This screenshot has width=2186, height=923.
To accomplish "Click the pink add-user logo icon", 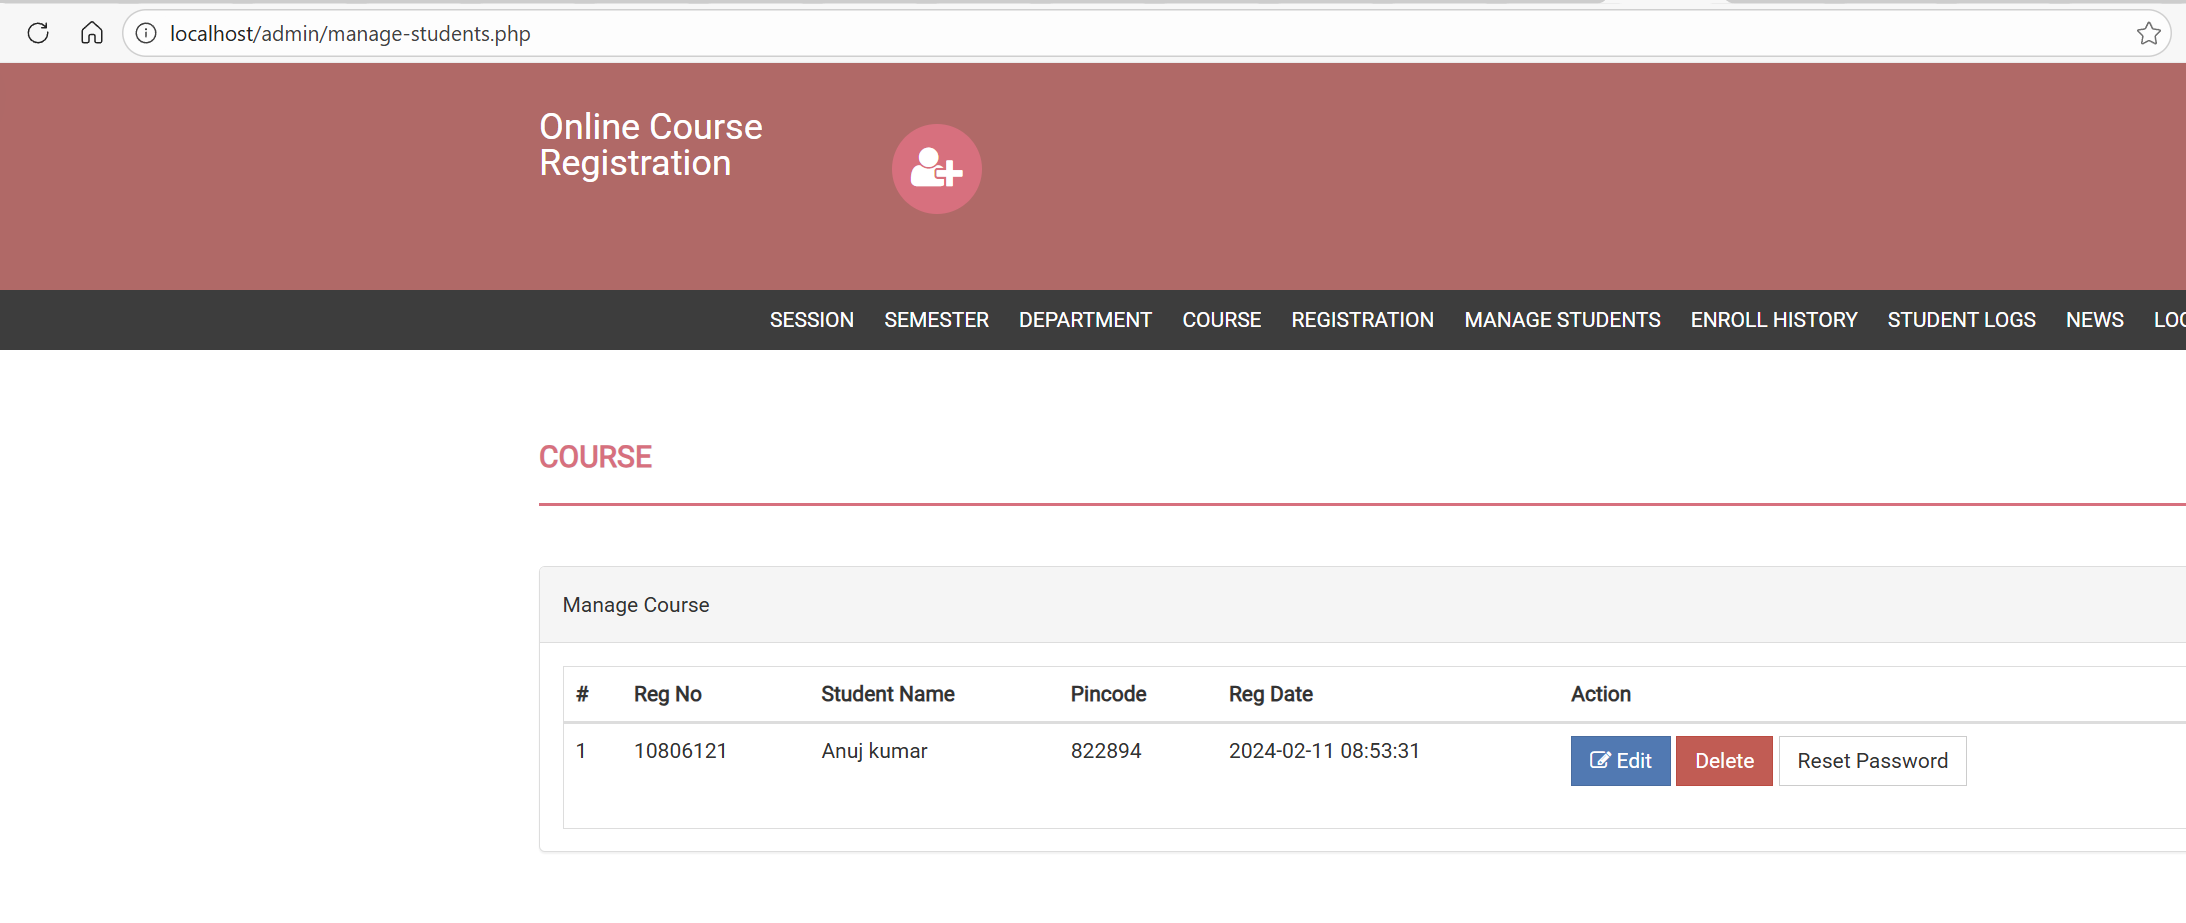I will point(936,169).
